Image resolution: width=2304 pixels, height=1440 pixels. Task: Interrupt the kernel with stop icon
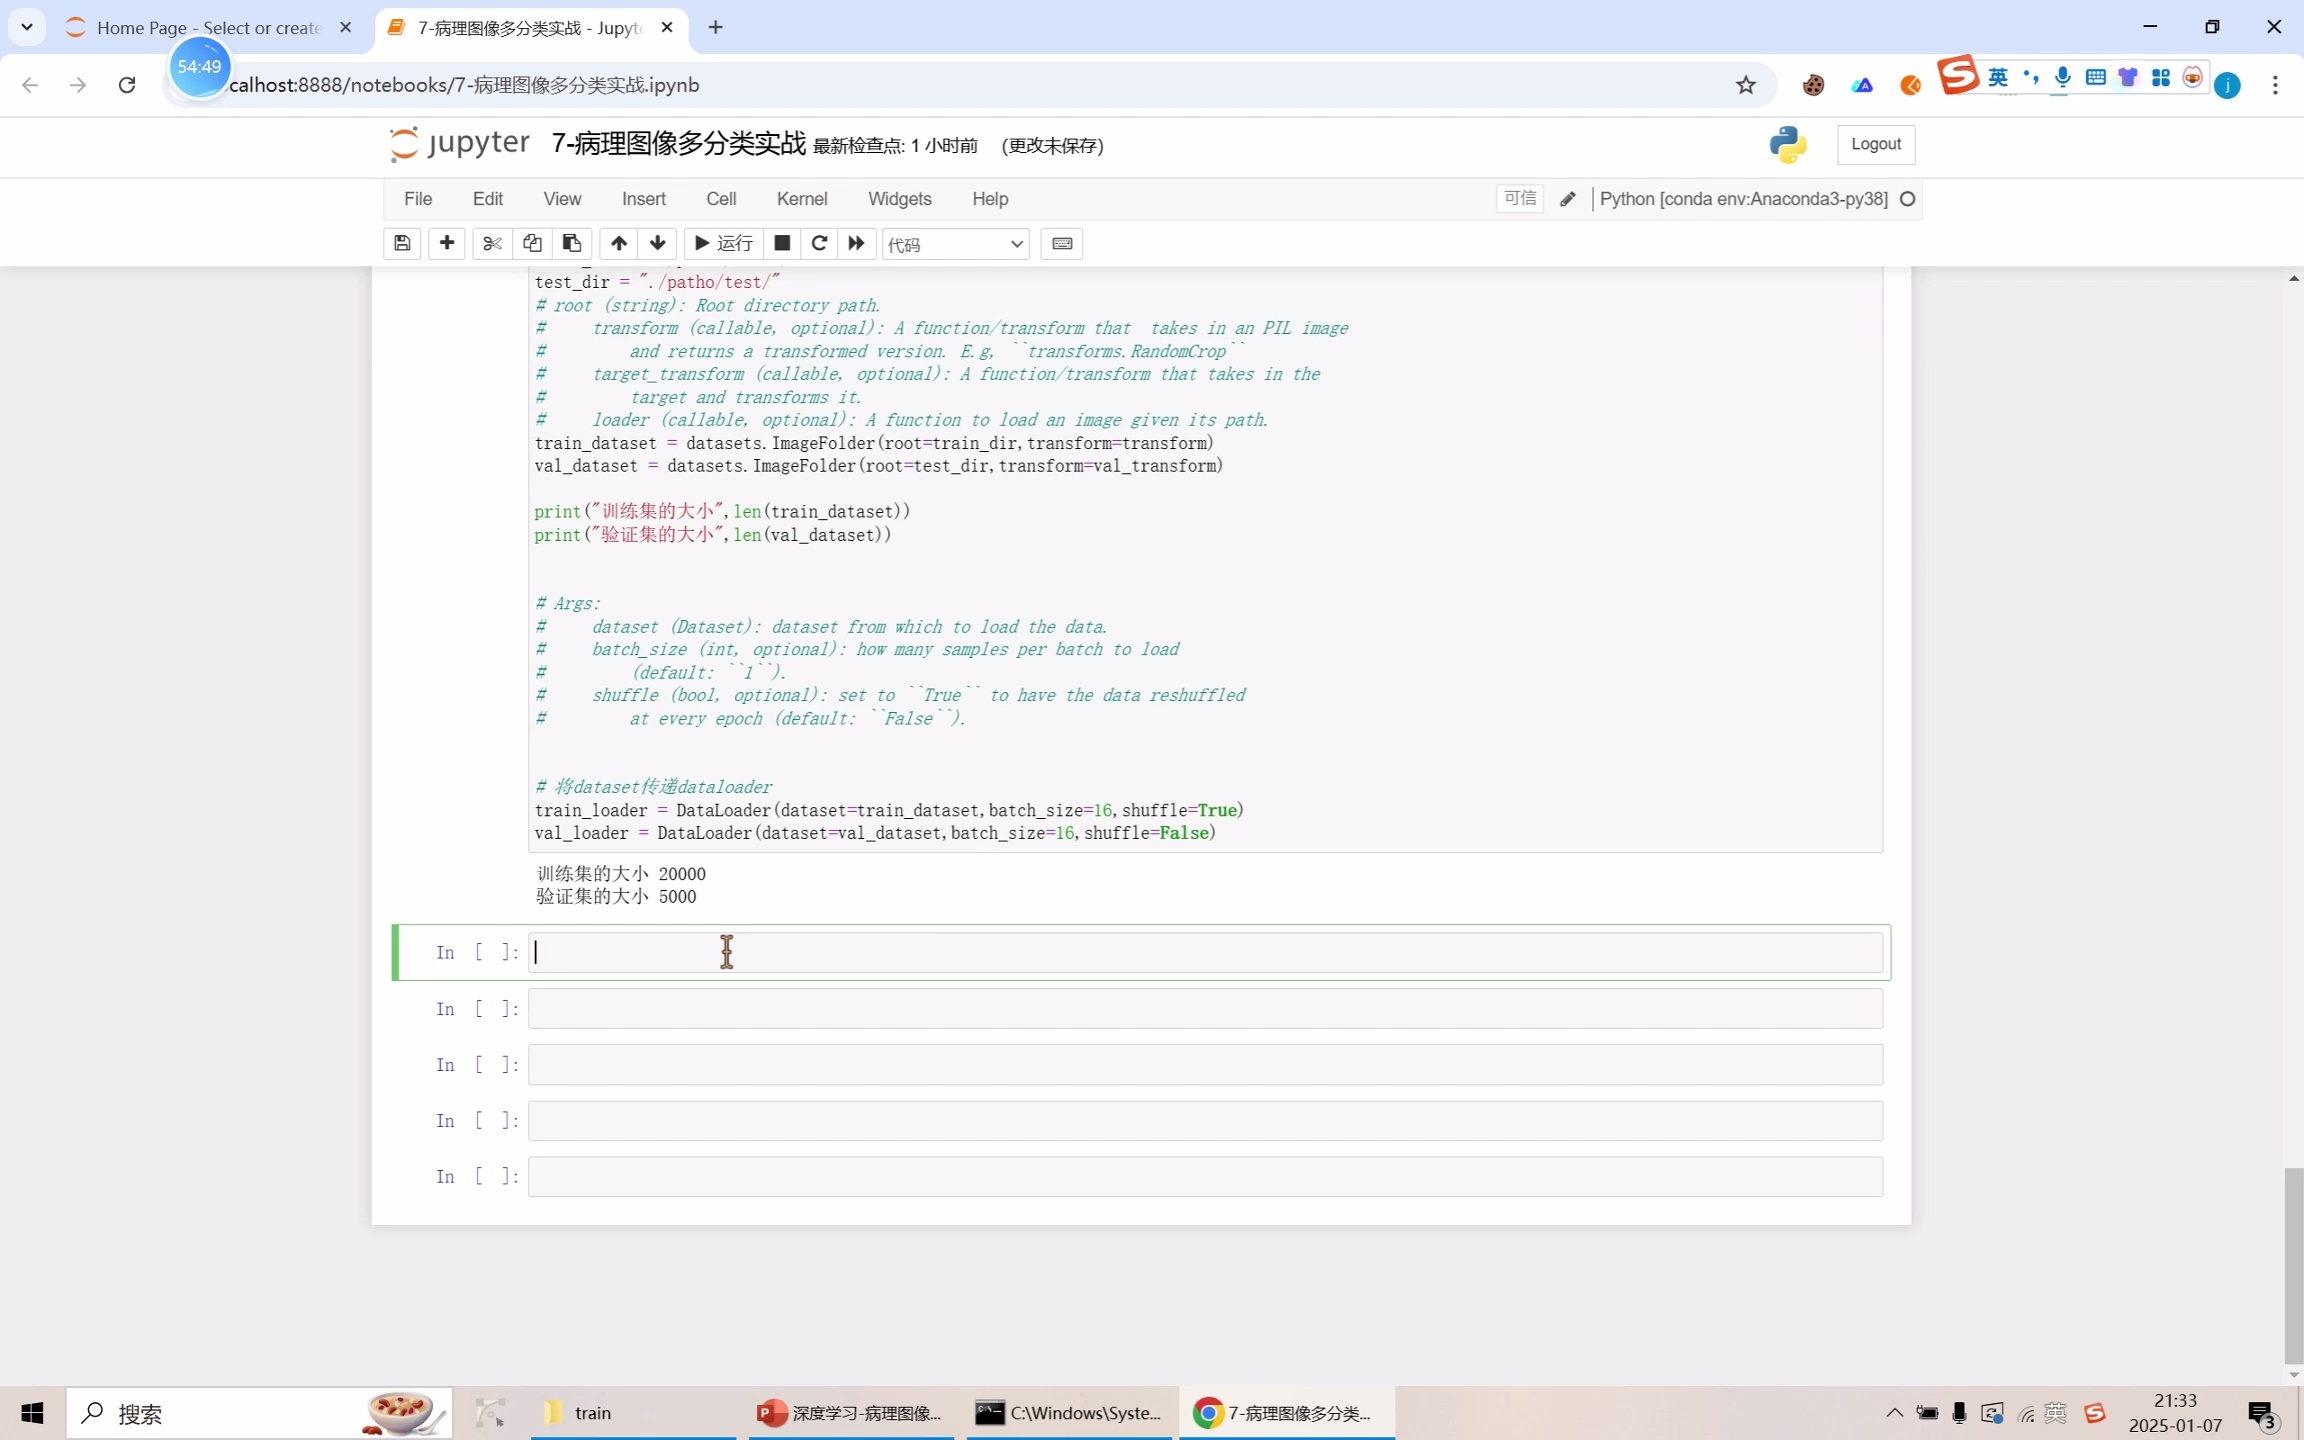coord(782,243)
